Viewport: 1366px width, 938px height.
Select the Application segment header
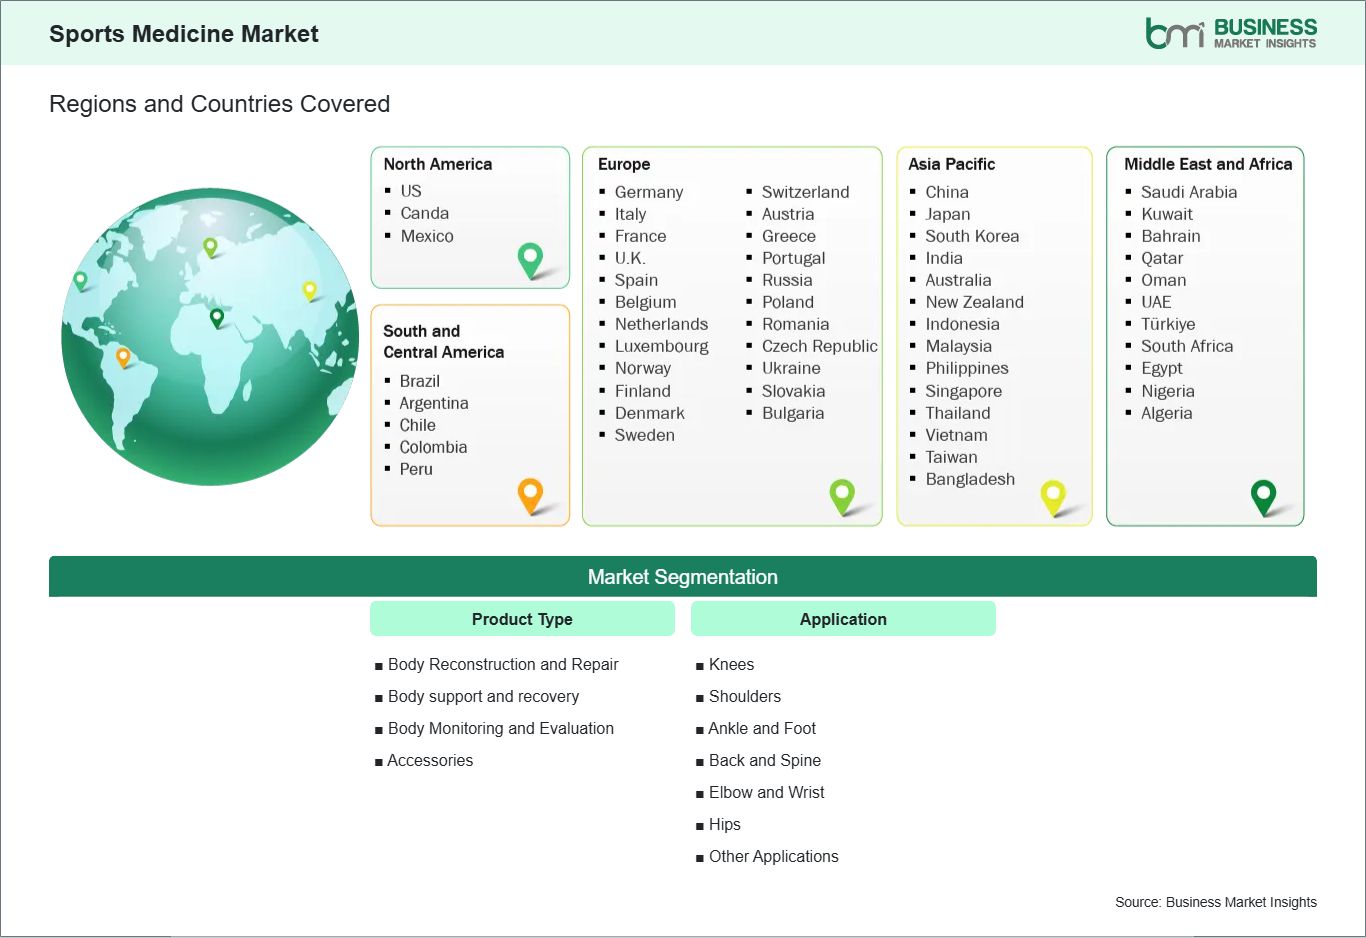tap(843, 619)
